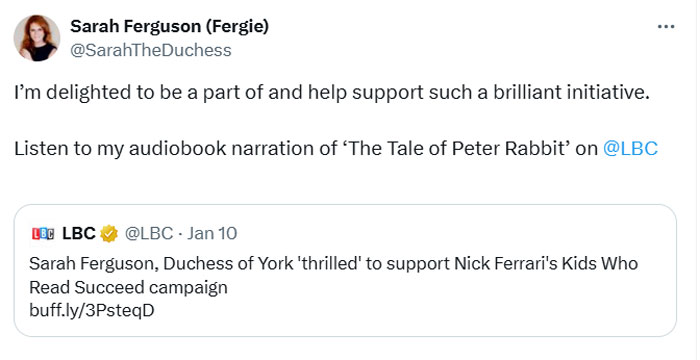Open the buff.ly/3PsteqD link
The height and width of the screenshot is (360, 700).
(92, 310)
